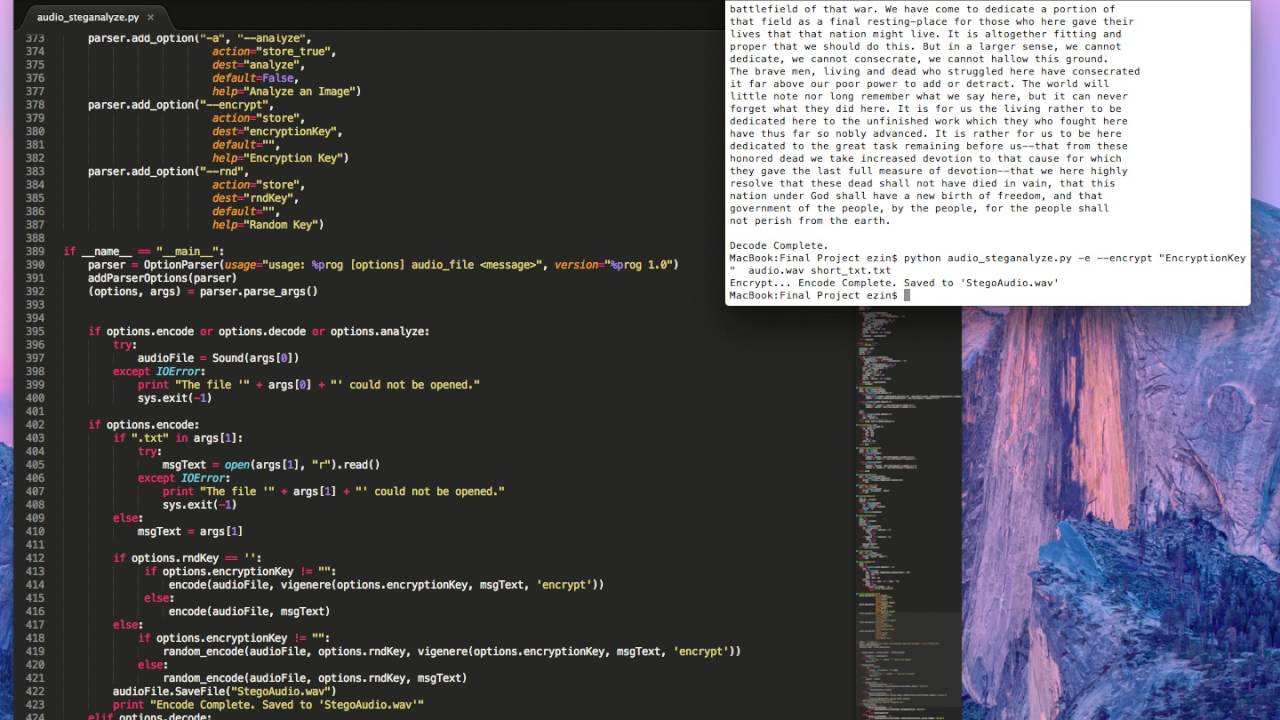The height and width of the screenshot is (720, 1280).
Task: Click the 'parser = OptionParser(usage=' line
Action: 383,265
